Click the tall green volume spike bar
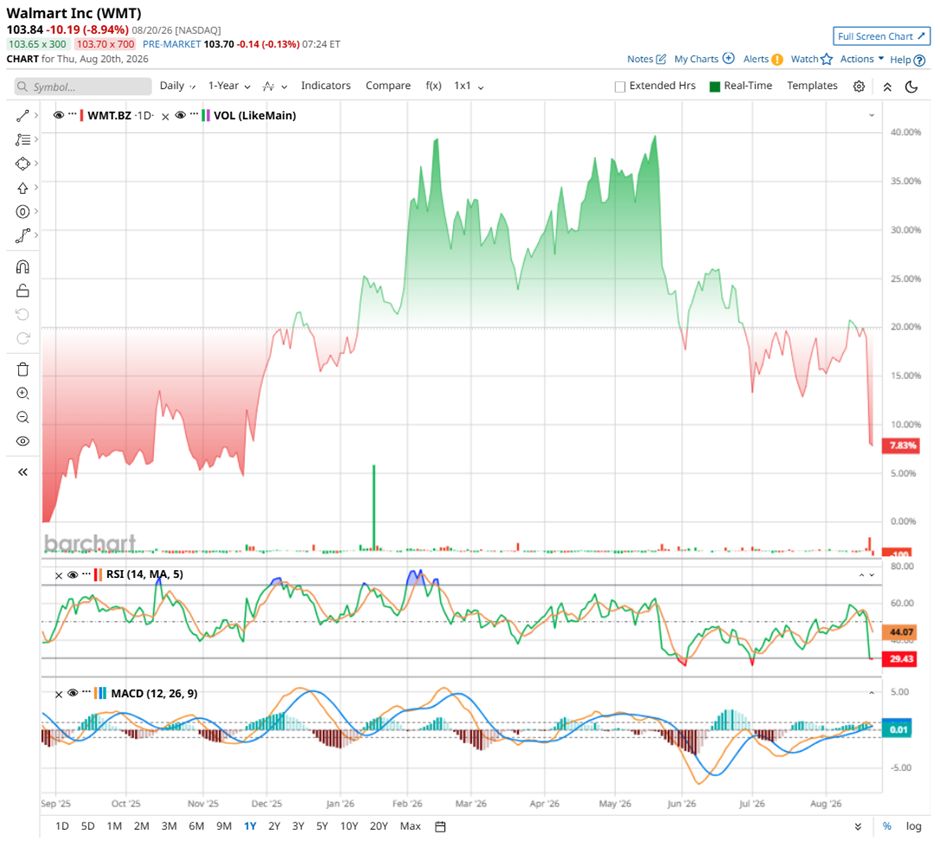Viewport: 940px width, 847px height. pos(374,507)
